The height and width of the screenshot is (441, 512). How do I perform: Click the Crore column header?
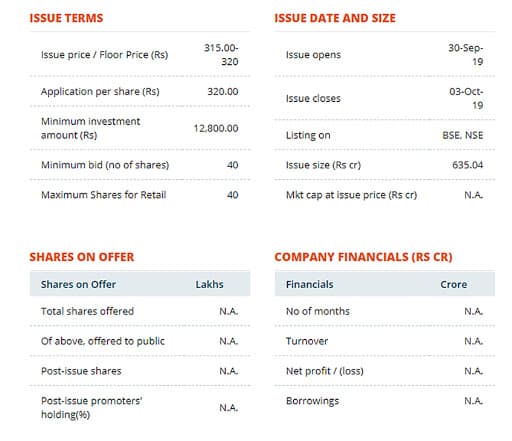pos(453,284)
